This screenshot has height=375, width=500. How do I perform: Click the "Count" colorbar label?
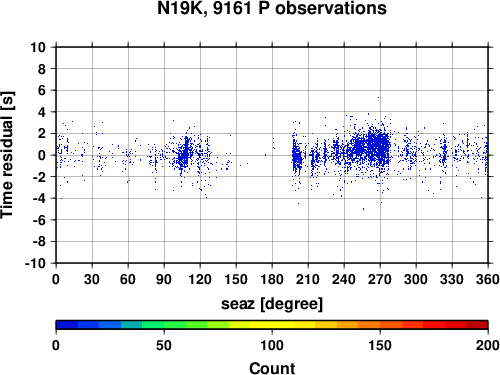(x=272, y=368)
